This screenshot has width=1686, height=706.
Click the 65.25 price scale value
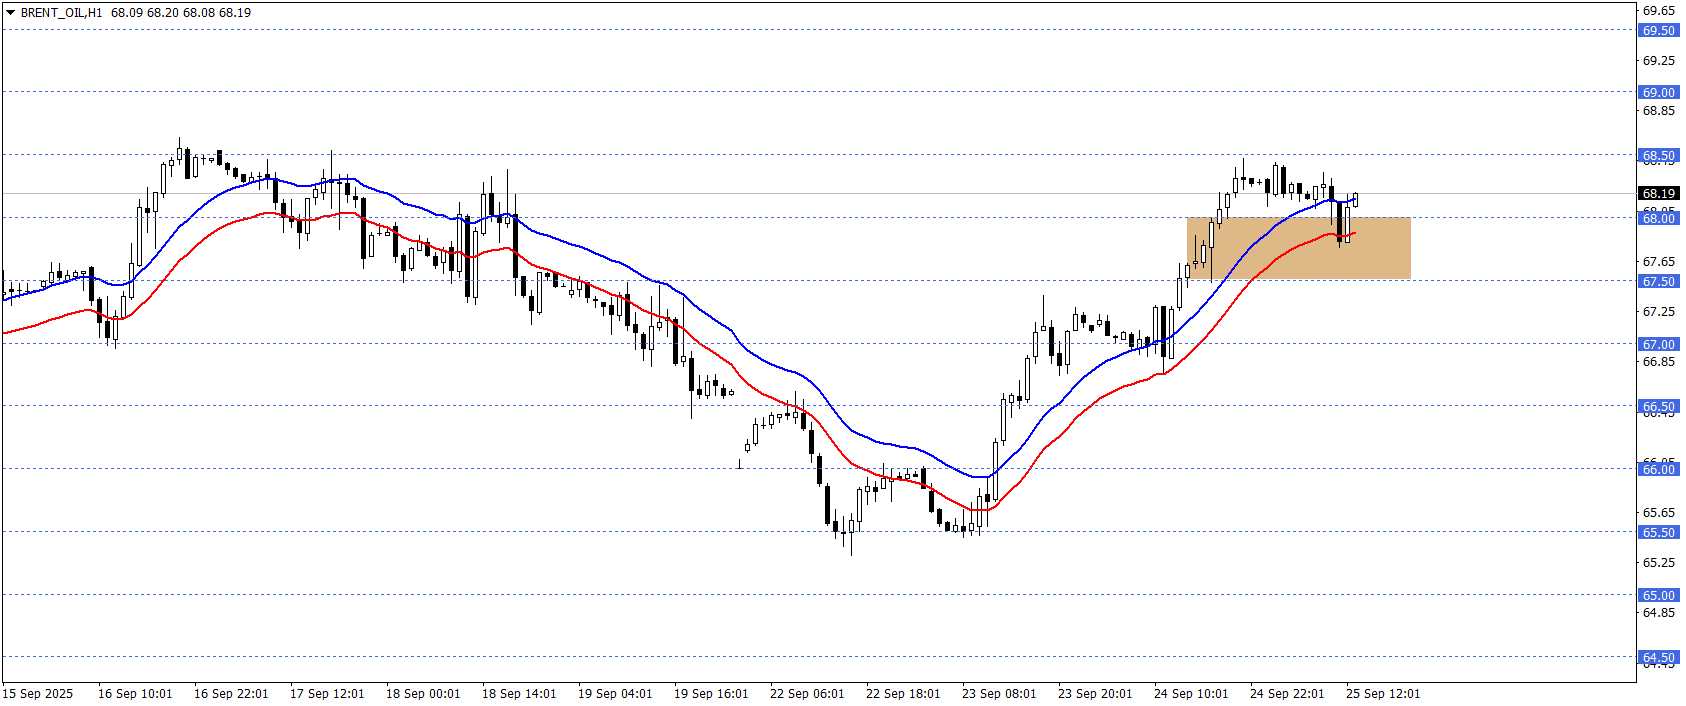point(1658,563)
